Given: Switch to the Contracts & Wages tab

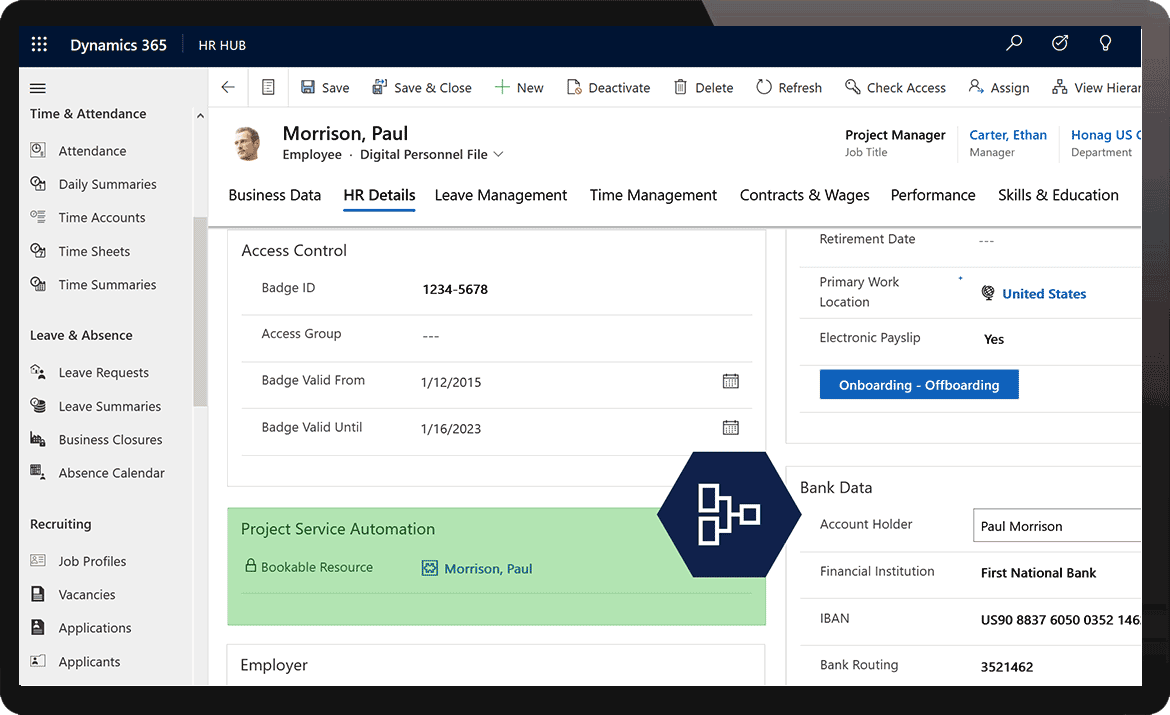Looking at the screenshot, I should coord(804,195).
